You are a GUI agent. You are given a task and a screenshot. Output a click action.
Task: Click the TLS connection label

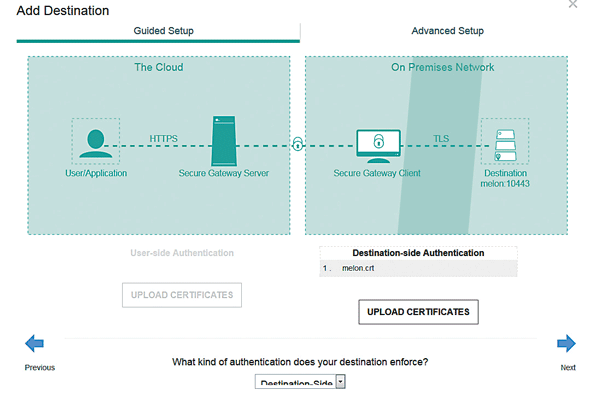441,138
